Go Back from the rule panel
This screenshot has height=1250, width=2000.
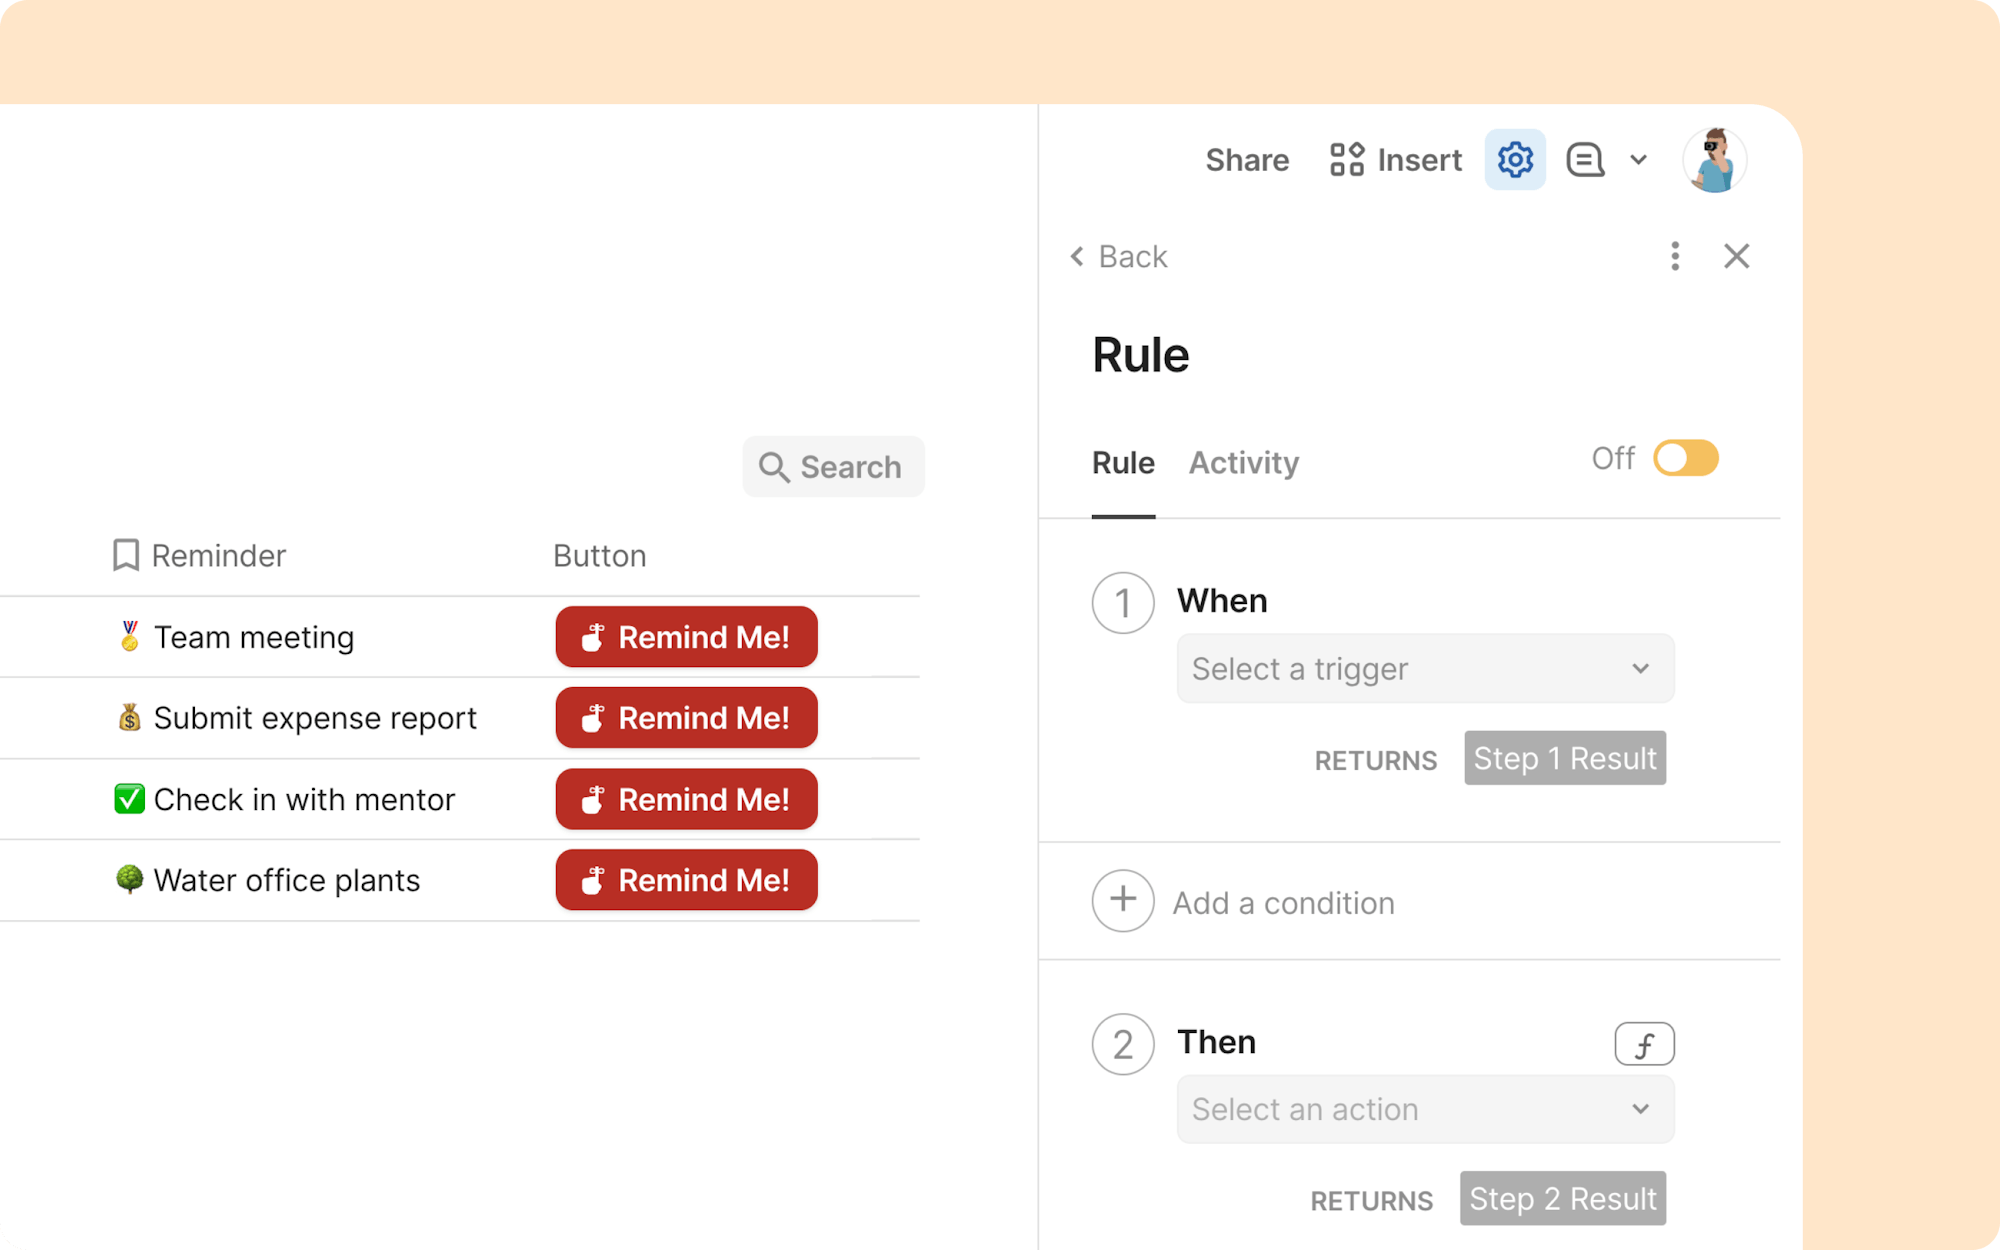click(x=1118, y=257)
